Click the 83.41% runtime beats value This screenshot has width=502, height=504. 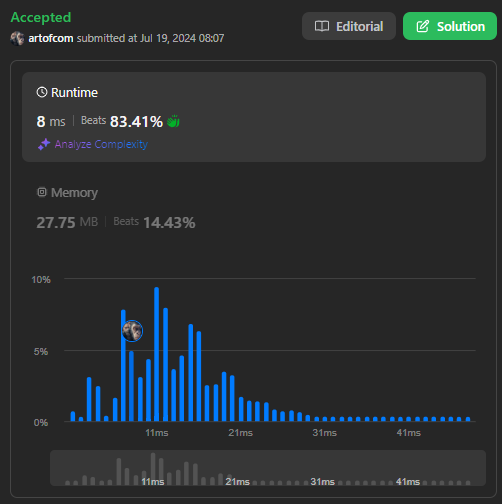click(x=136, y=122)
